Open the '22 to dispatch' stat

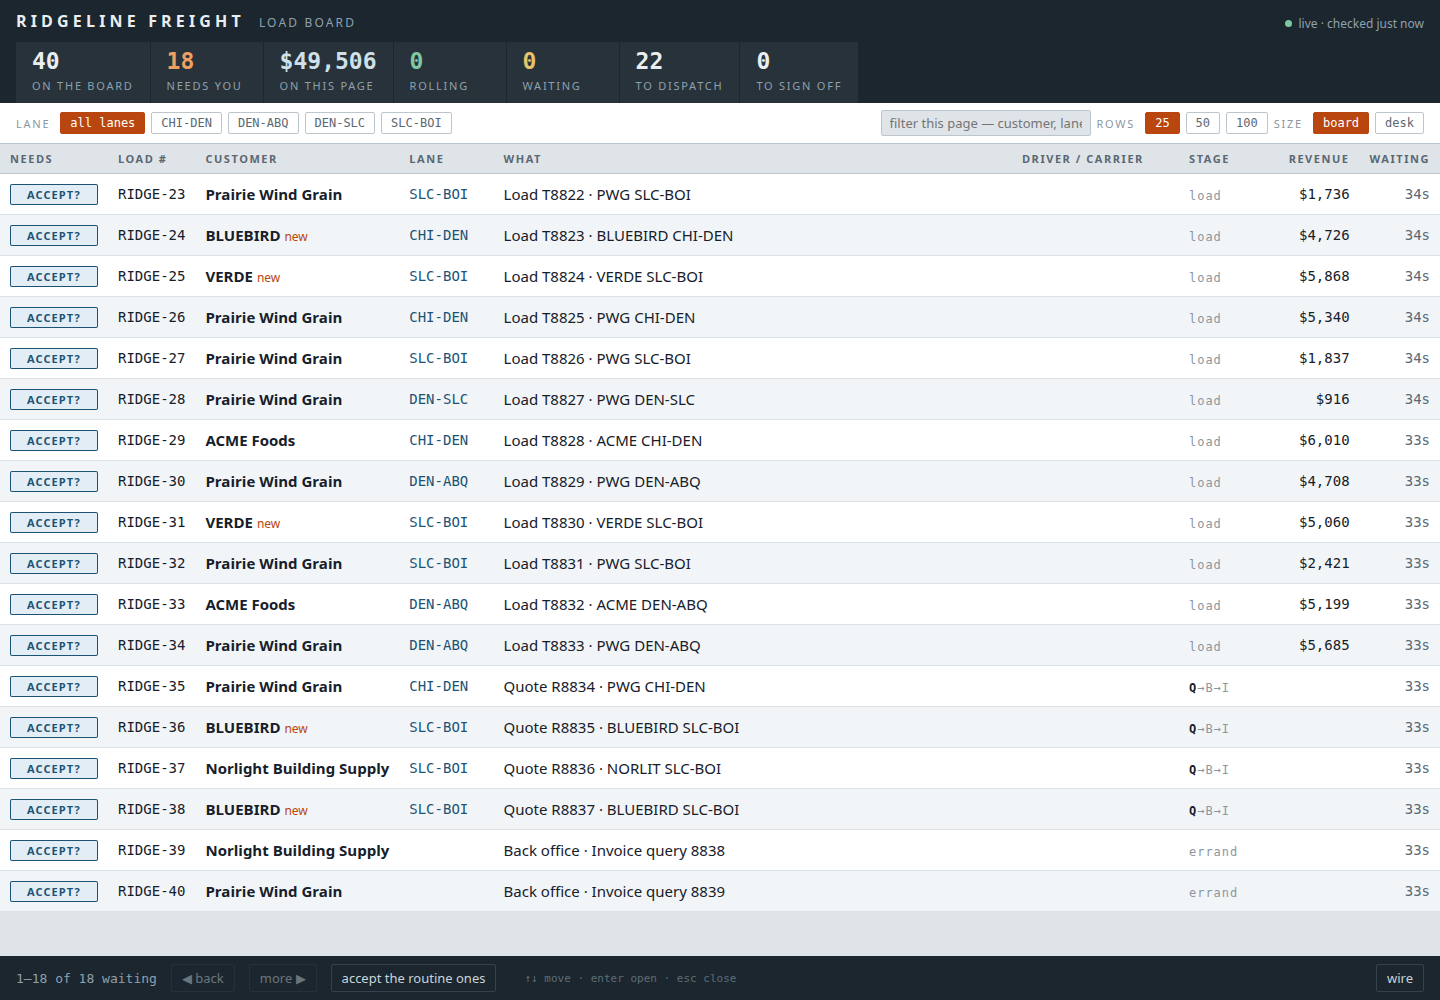pos(679,72)
